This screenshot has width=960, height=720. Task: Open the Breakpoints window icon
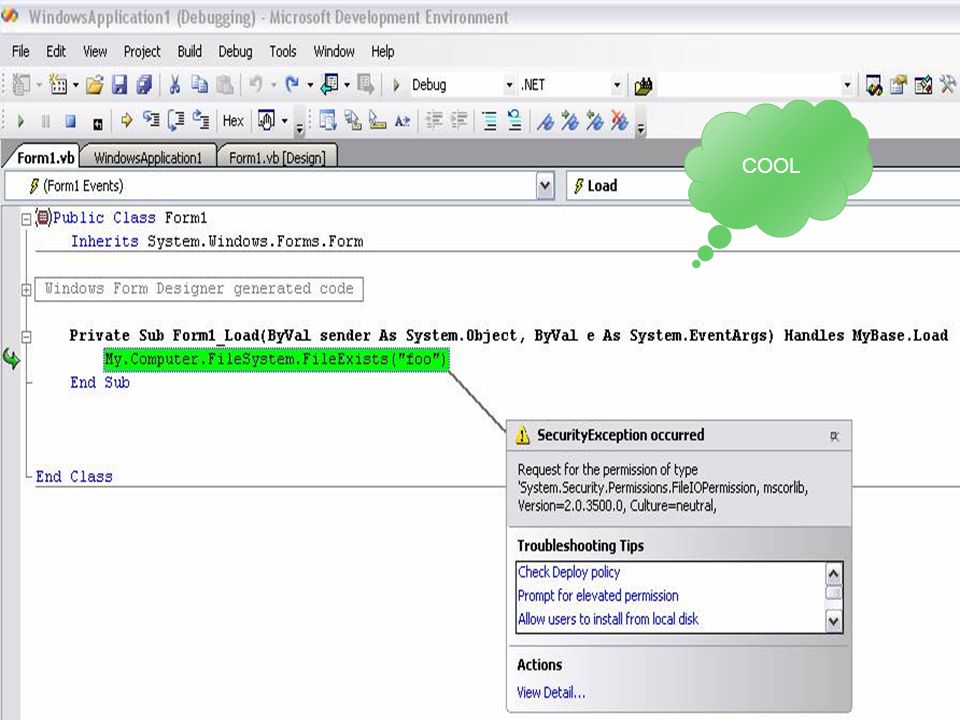pyautogui.click(x=266, y=121)
